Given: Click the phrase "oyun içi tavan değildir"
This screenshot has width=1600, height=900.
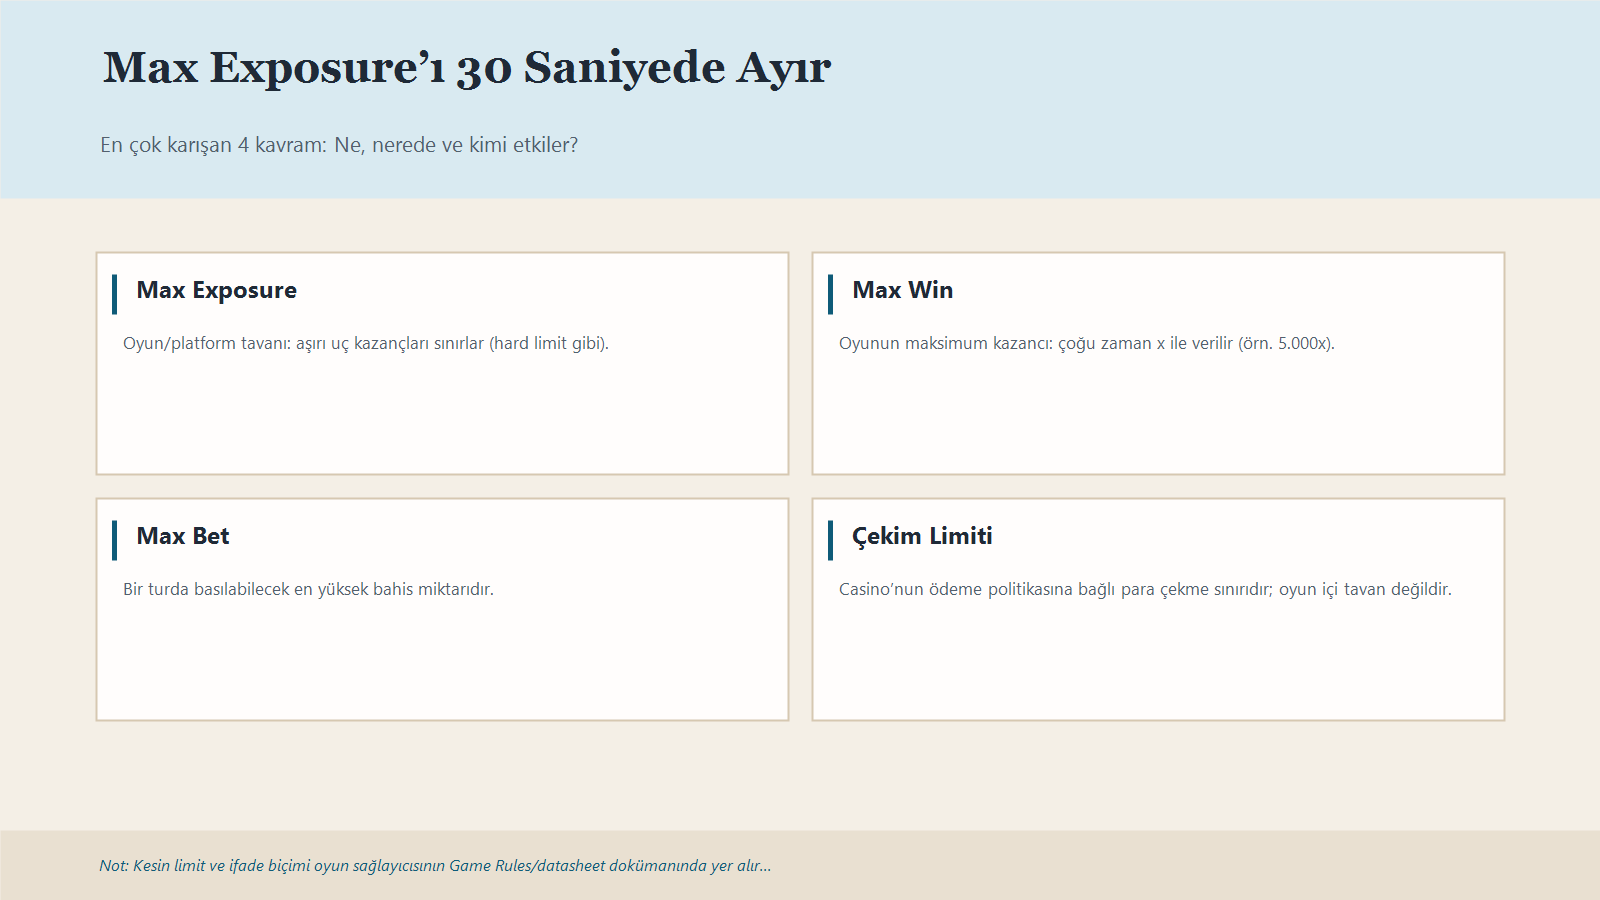Looking at the screenshot, I should click(x=1365, y=590).
